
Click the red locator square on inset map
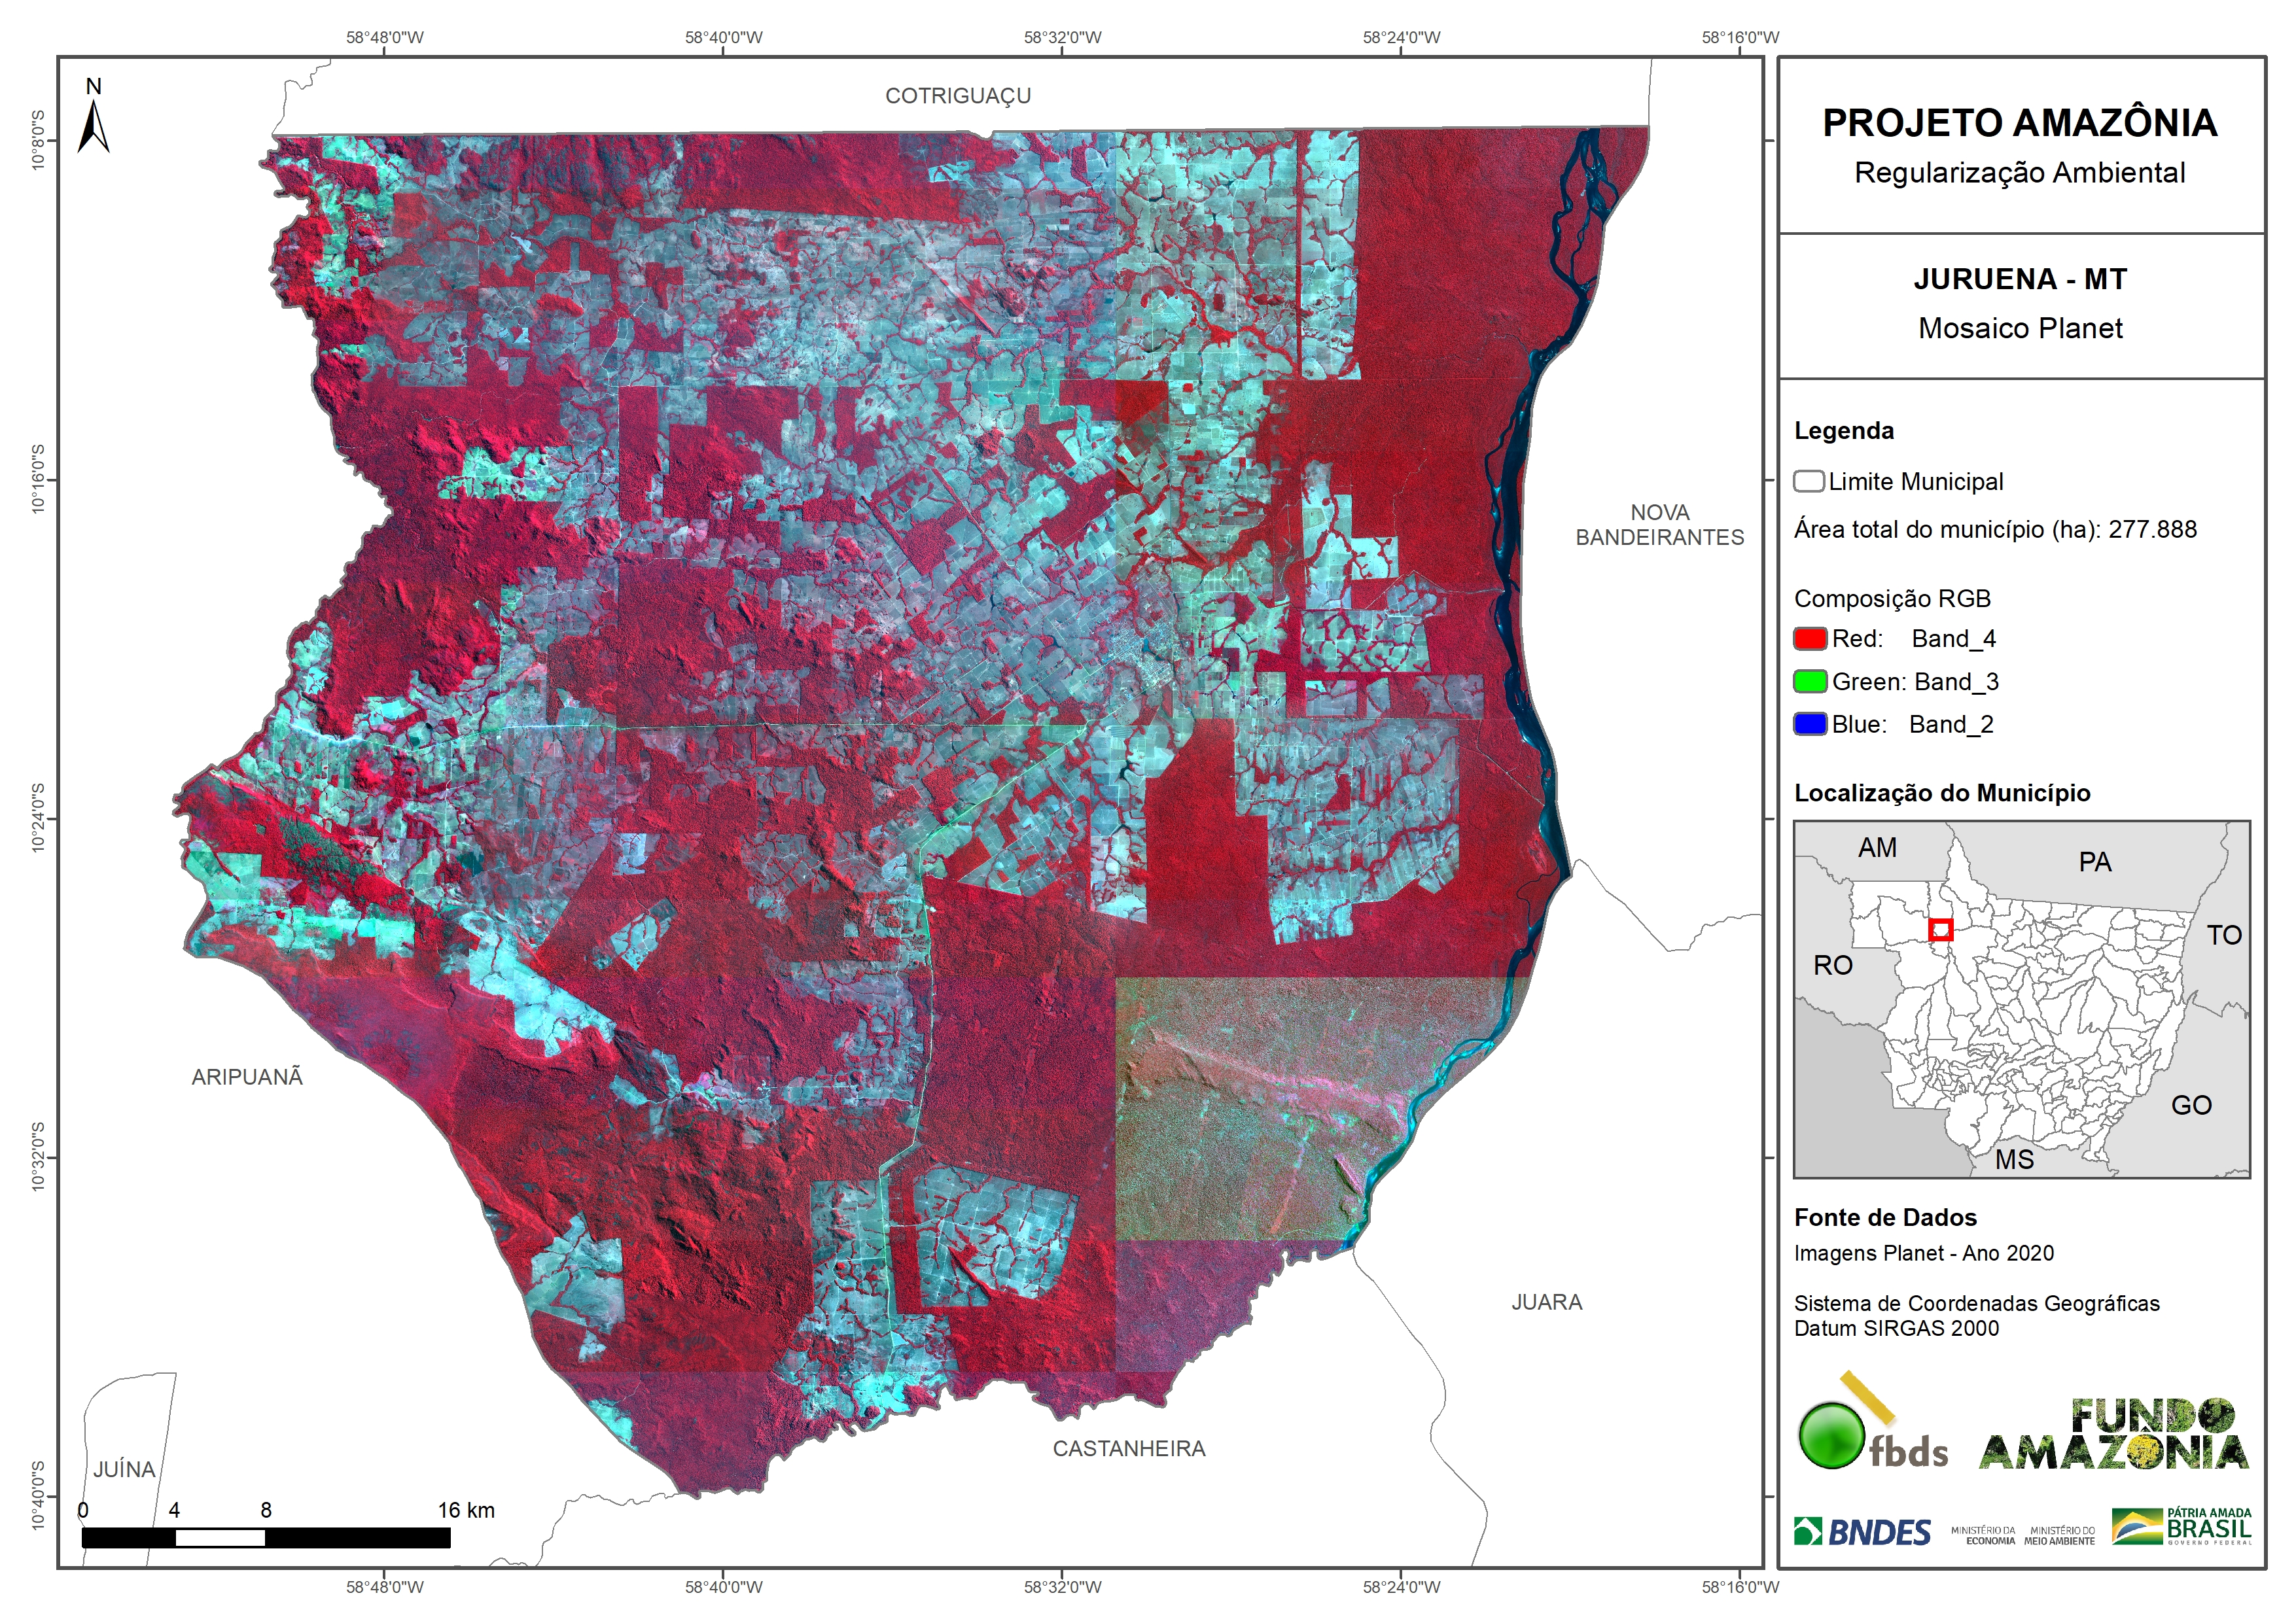pyautogui.click(x=1940, y=930)
